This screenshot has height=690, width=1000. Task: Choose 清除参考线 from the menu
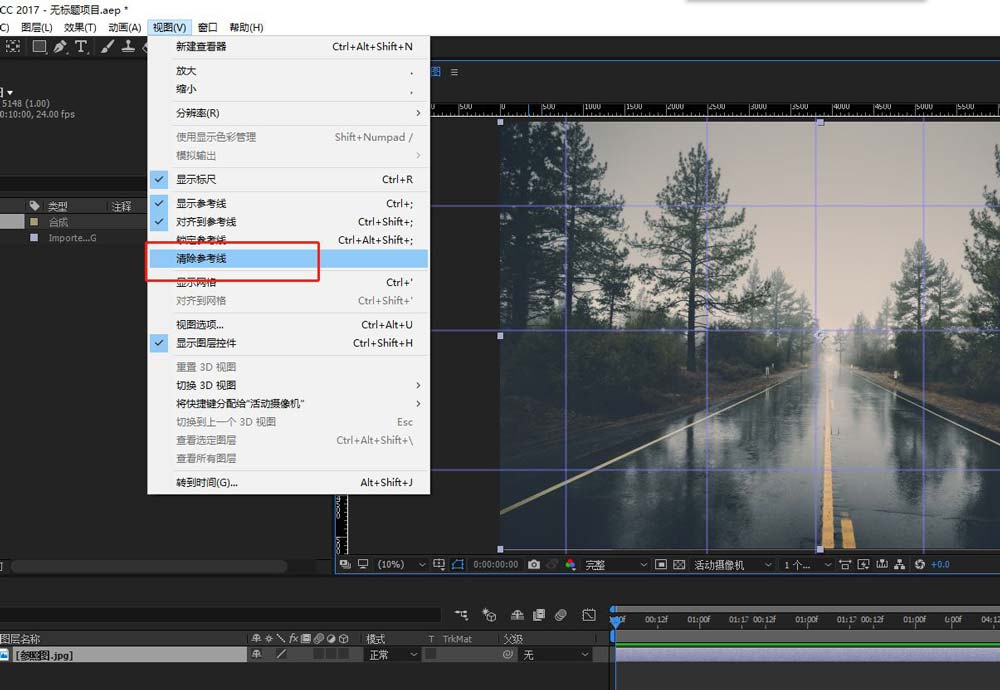click(289, 258)
